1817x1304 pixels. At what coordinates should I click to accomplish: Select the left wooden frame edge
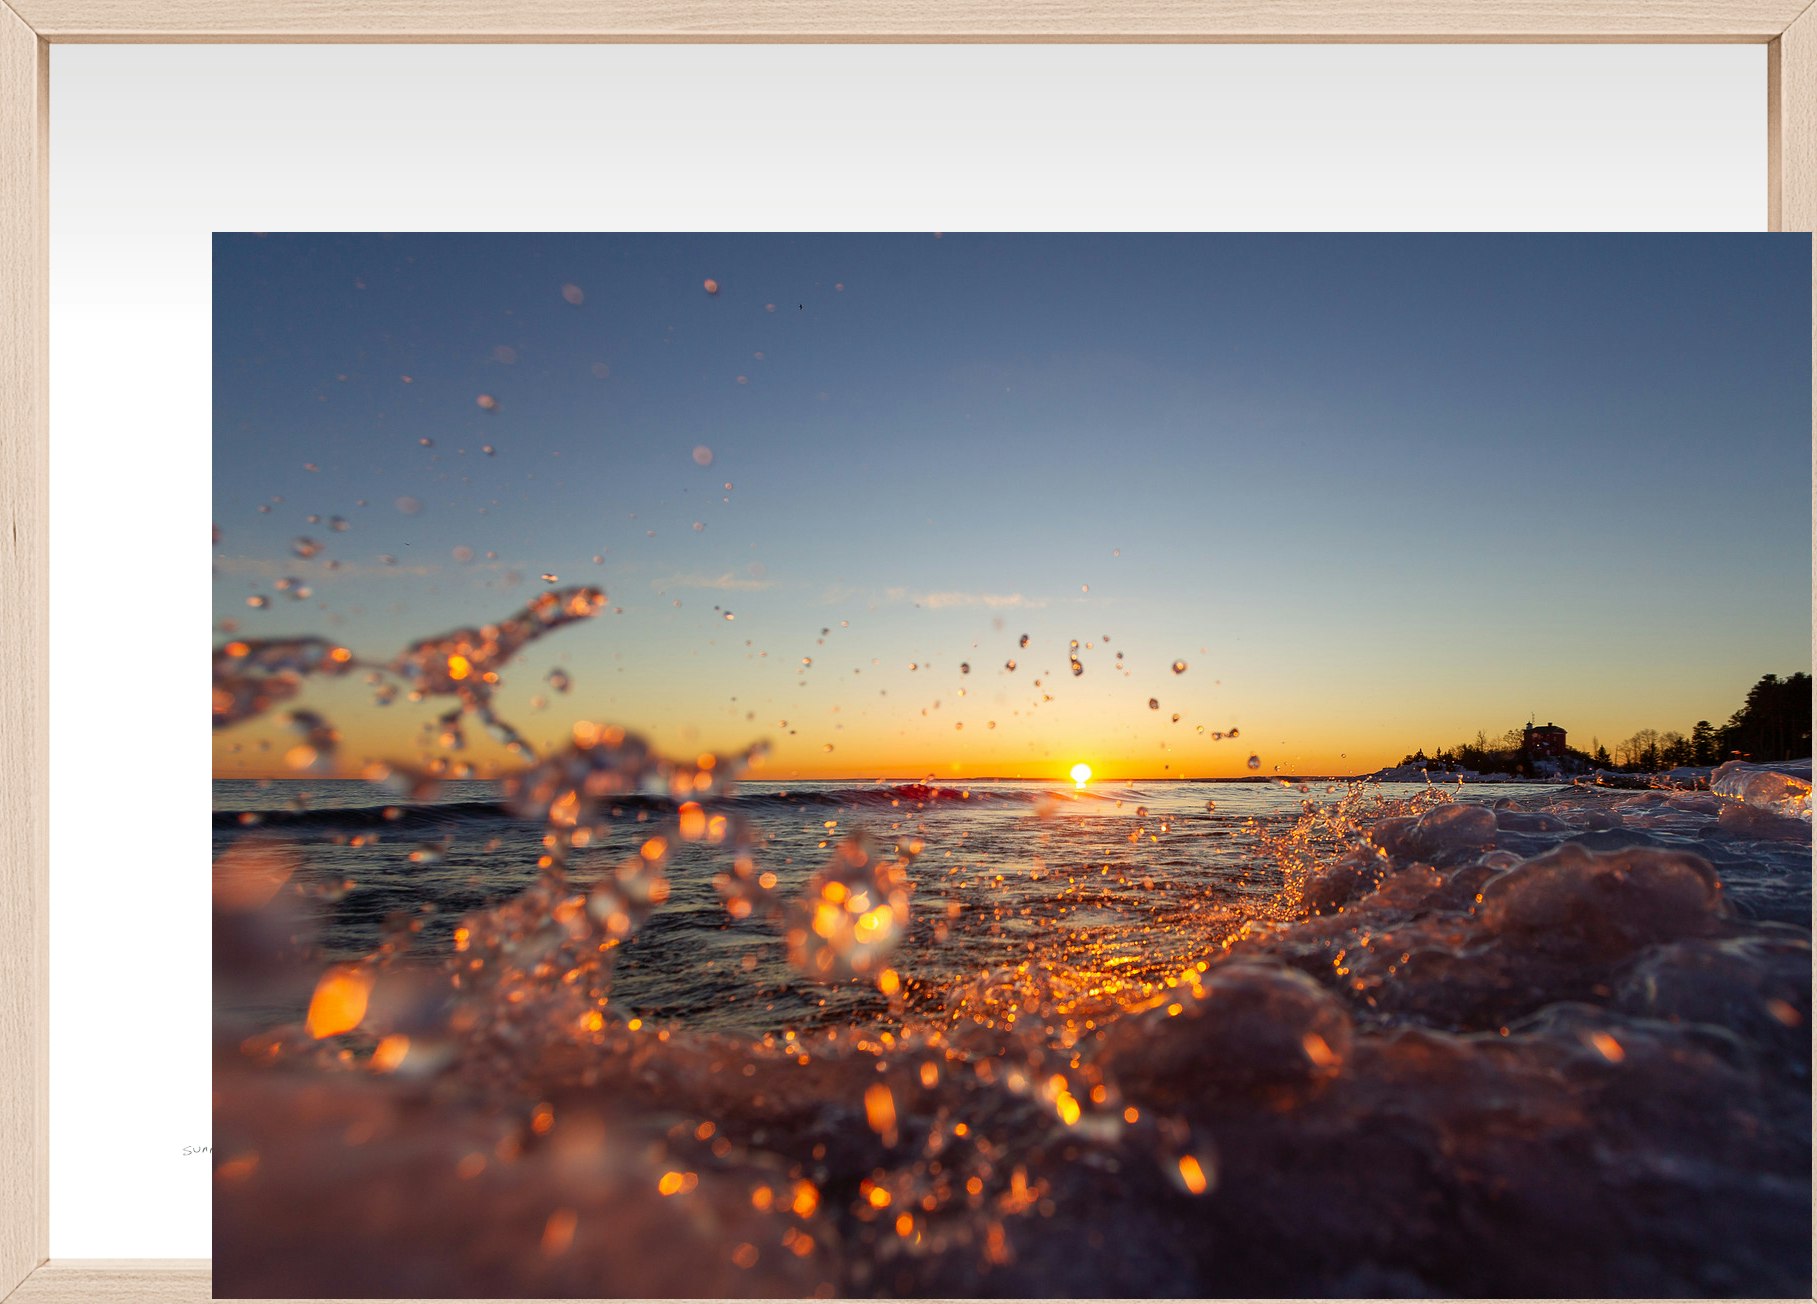(22, 650)
